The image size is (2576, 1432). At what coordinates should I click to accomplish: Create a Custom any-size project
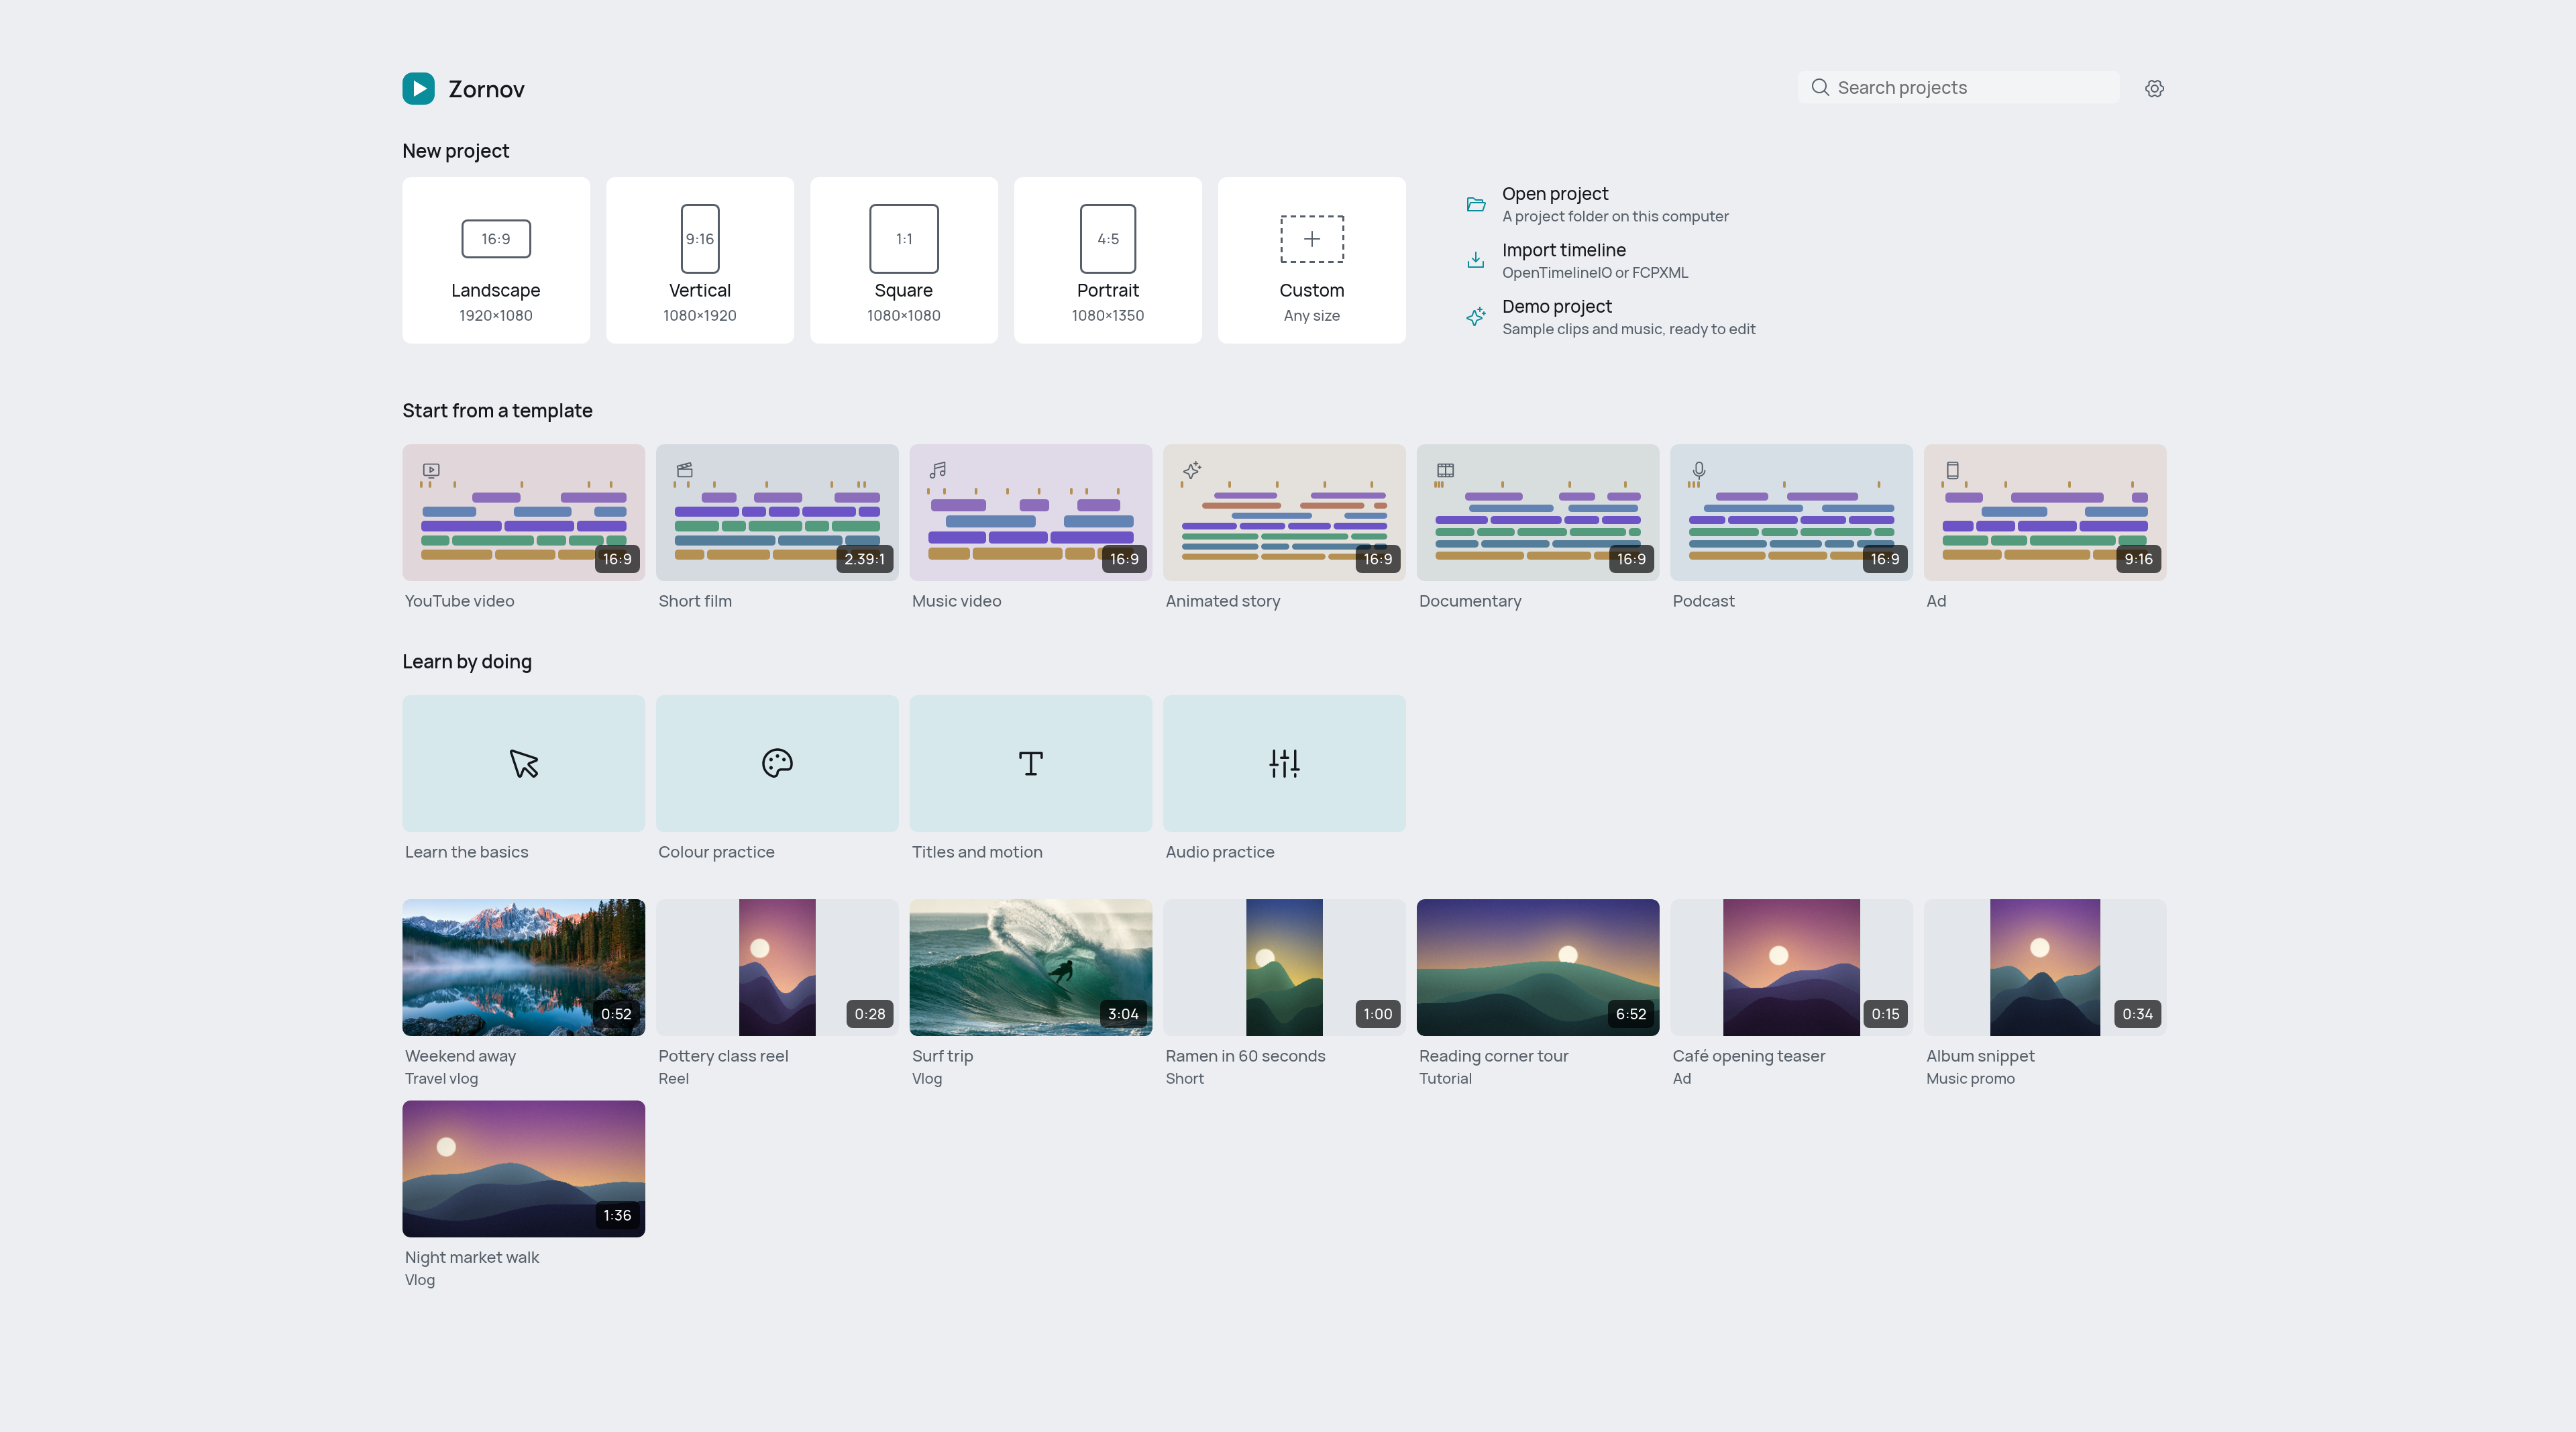click(x=1312, y=260)
